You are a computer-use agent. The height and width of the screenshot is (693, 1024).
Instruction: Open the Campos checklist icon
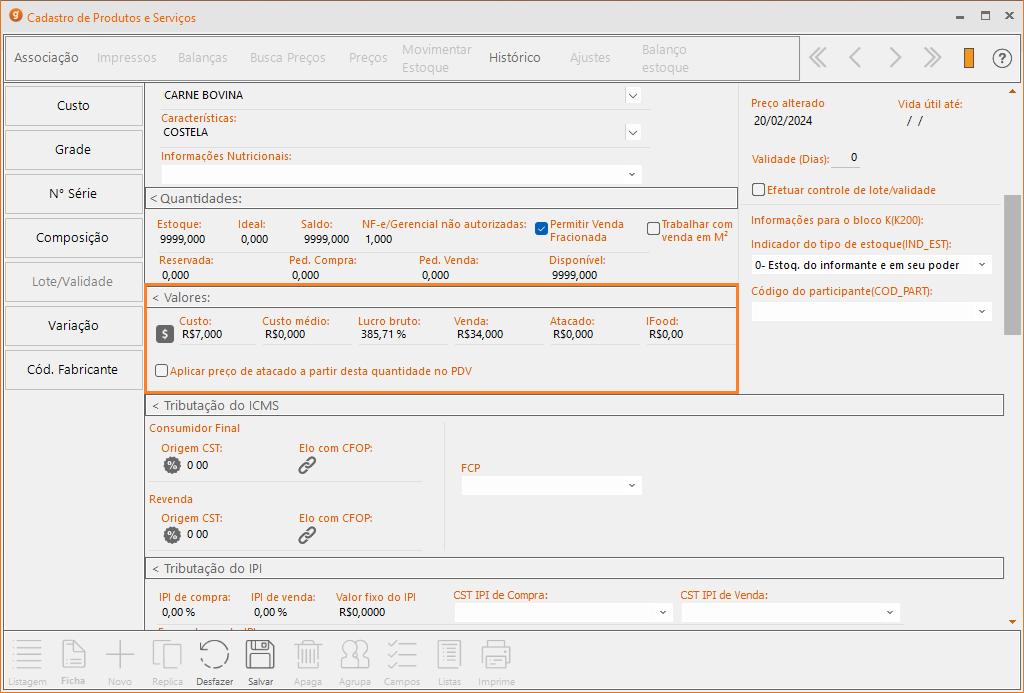(402, 662)
